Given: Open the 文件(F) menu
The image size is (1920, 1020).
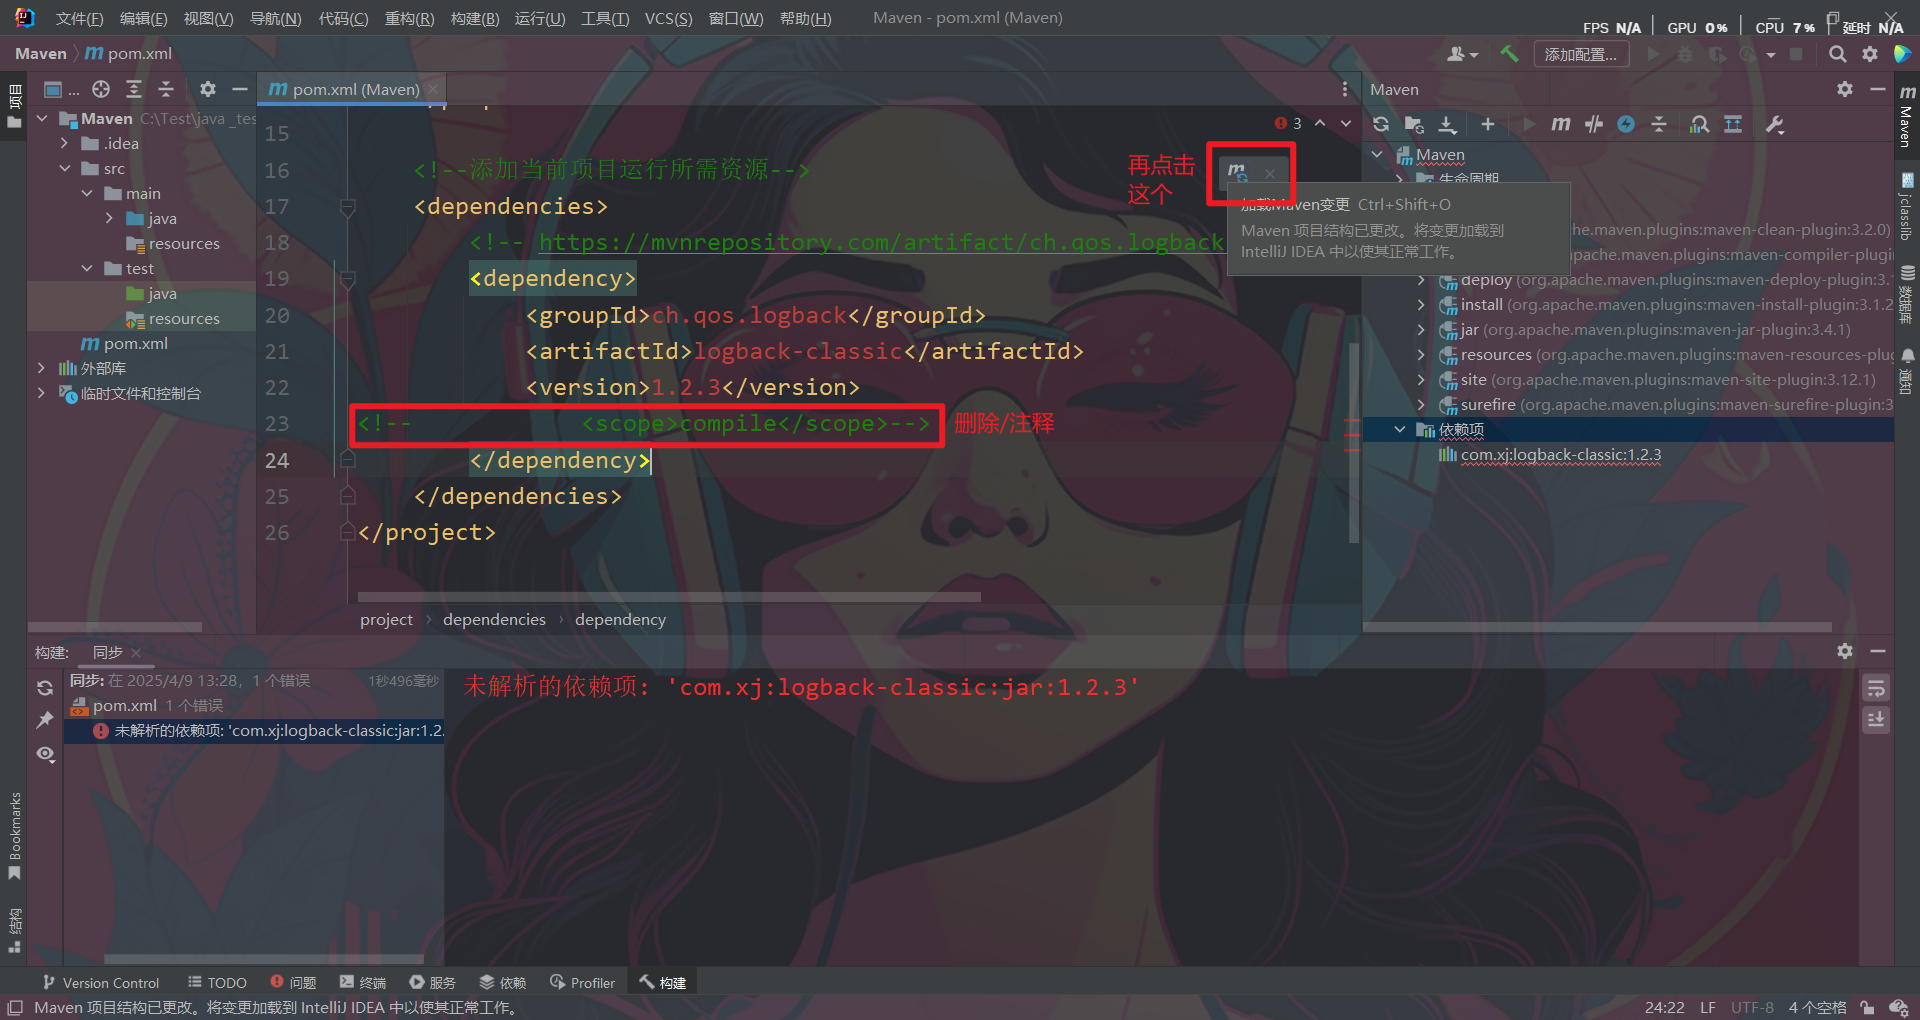Looking at the screenshot, I should [x=79, y=18].
